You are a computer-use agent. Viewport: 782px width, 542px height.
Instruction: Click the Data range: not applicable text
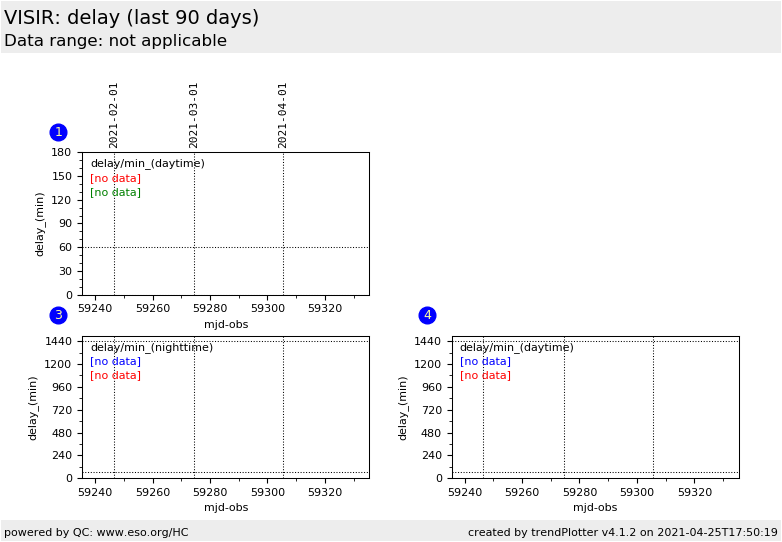115,41
